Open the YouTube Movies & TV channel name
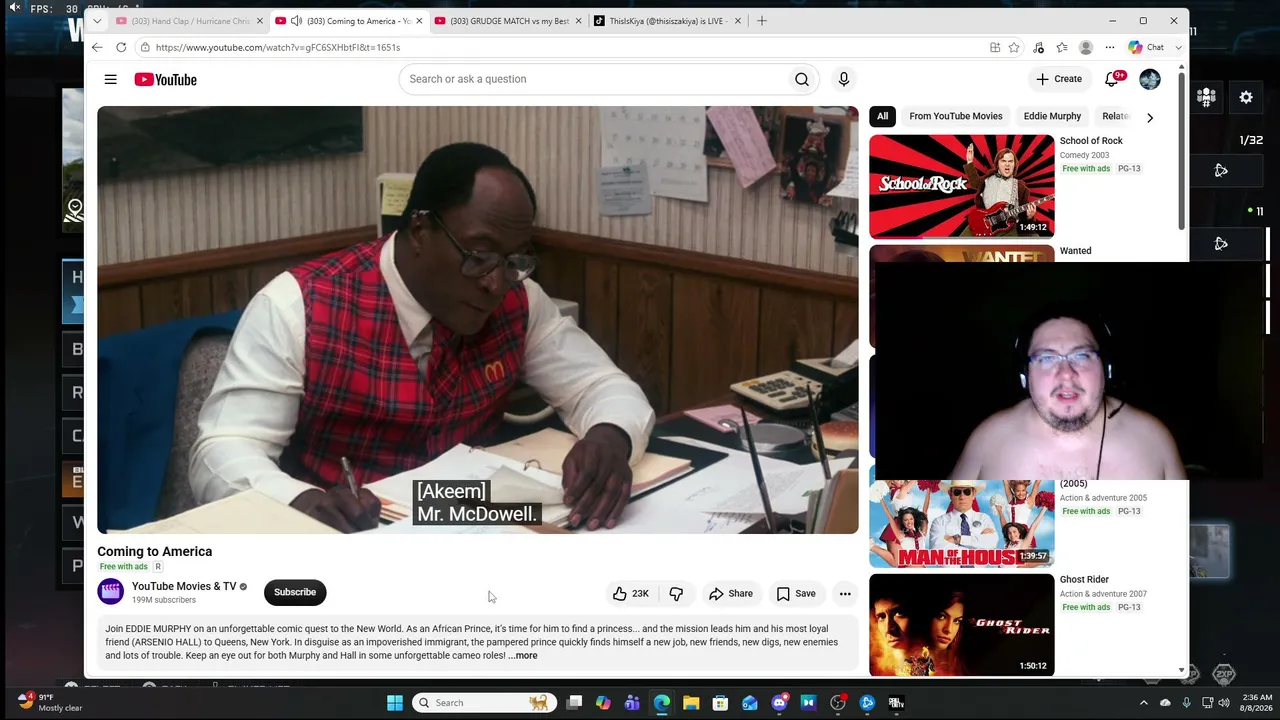 (x=184, y=586)
